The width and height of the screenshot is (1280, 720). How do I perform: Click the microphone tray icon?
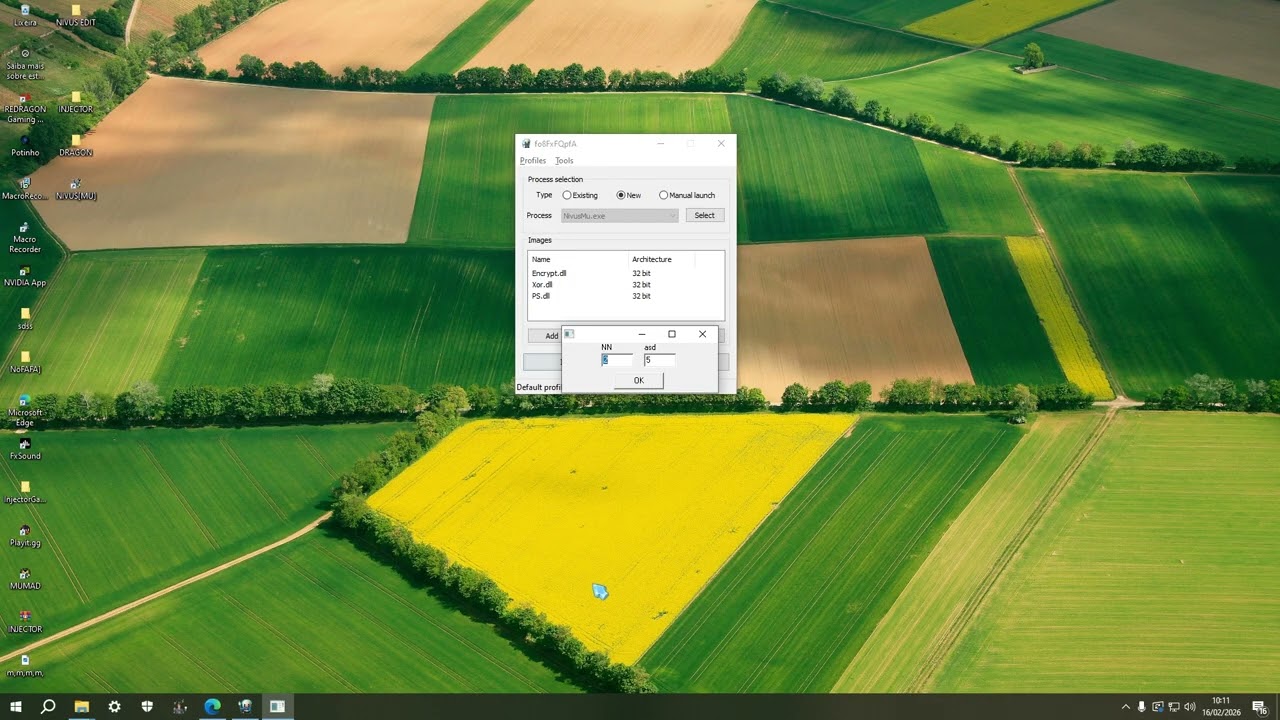[1142, 707]
